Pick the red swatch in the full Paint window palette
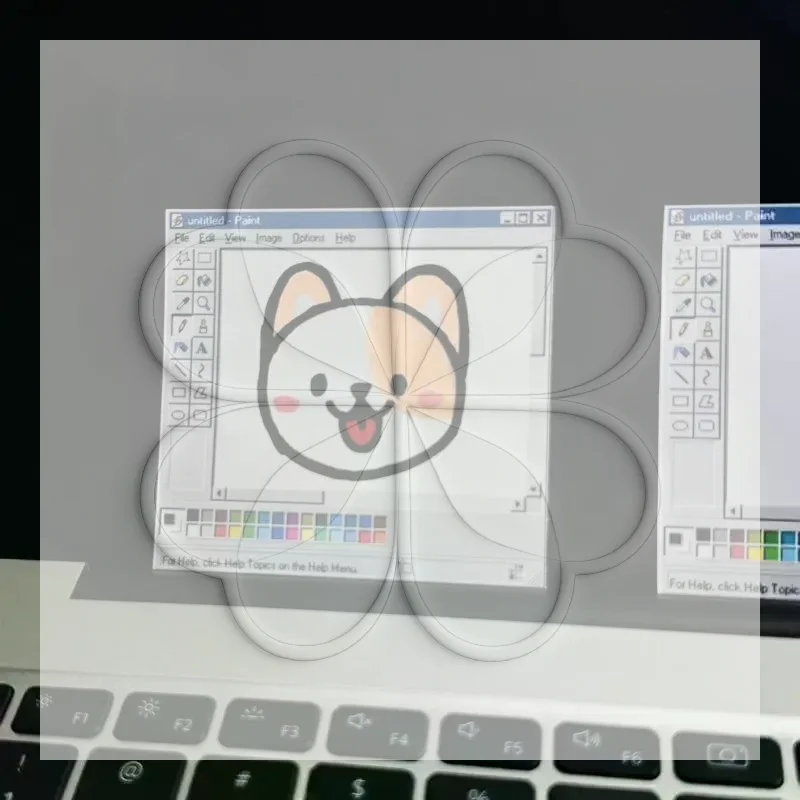The height and width of the screenshot is (800, 800). pyautogui.click(x=221, y=532)
